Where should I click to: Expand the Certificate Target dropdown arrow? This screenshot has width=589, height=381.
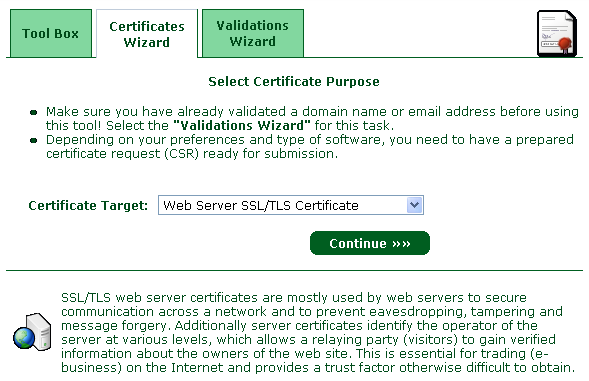point(414,205)
